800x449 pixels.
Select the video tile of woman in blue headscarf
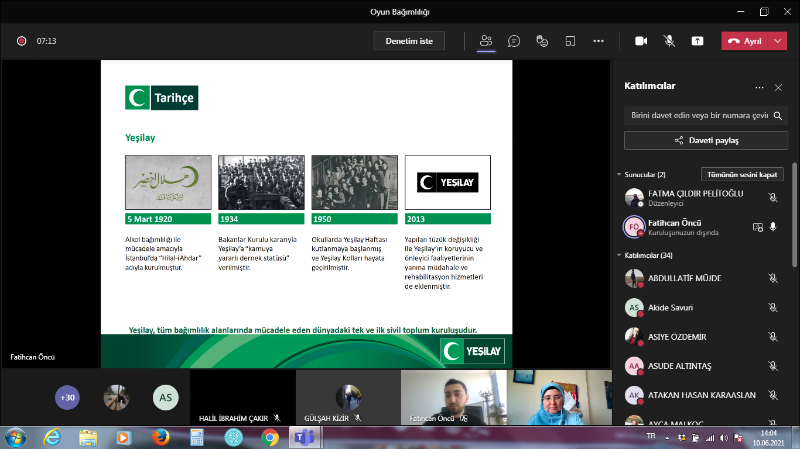click(559, 397)
